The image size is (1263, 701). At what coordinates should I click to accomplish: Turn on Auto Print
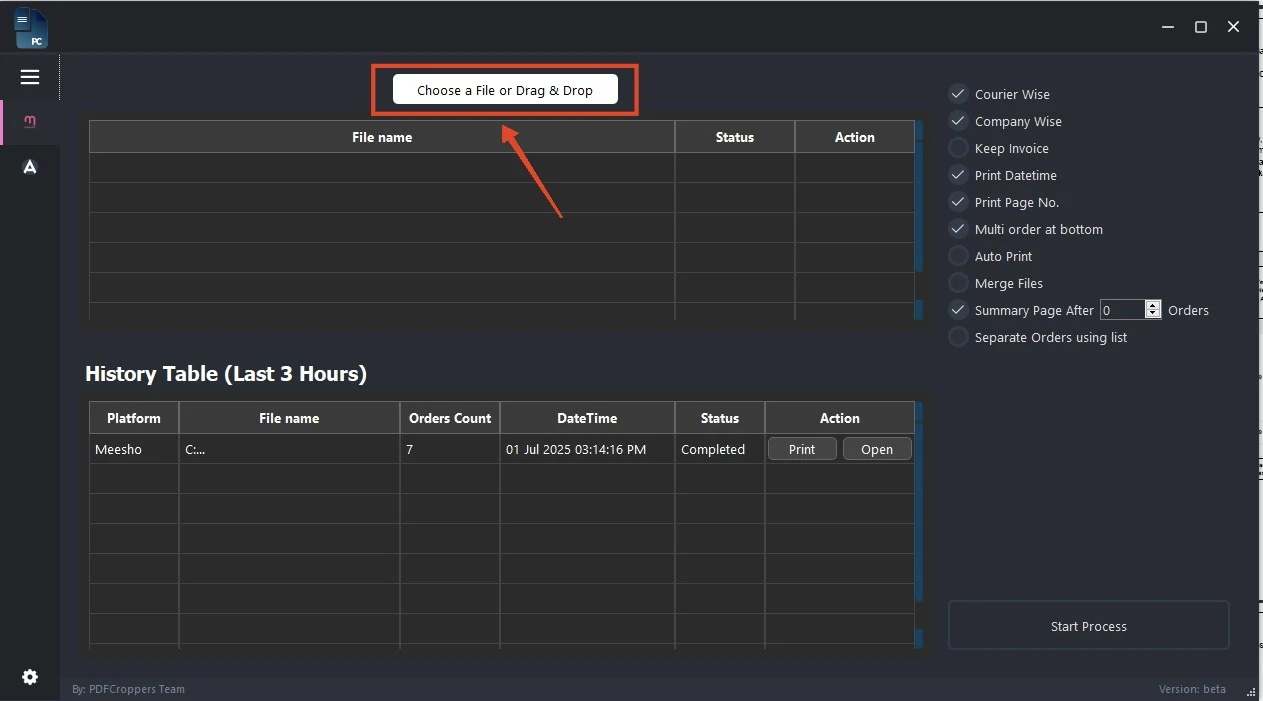tap(958, 256)
